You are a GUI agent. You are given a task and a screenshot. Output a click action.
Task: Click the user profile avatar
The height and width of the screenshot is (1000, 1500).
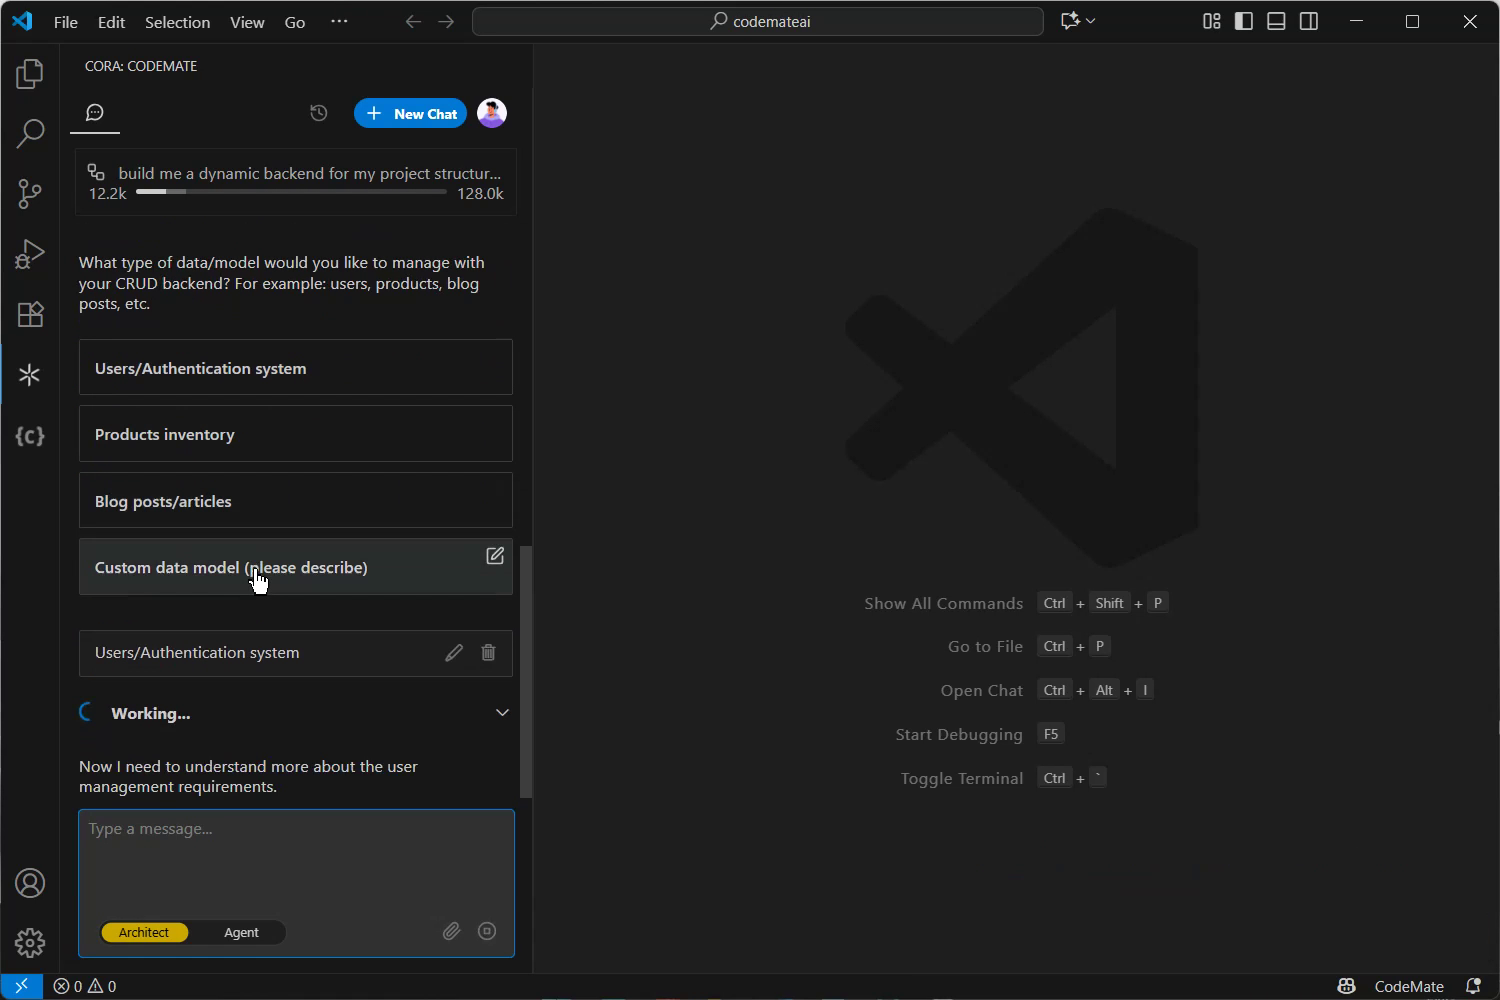coord(492,113)
